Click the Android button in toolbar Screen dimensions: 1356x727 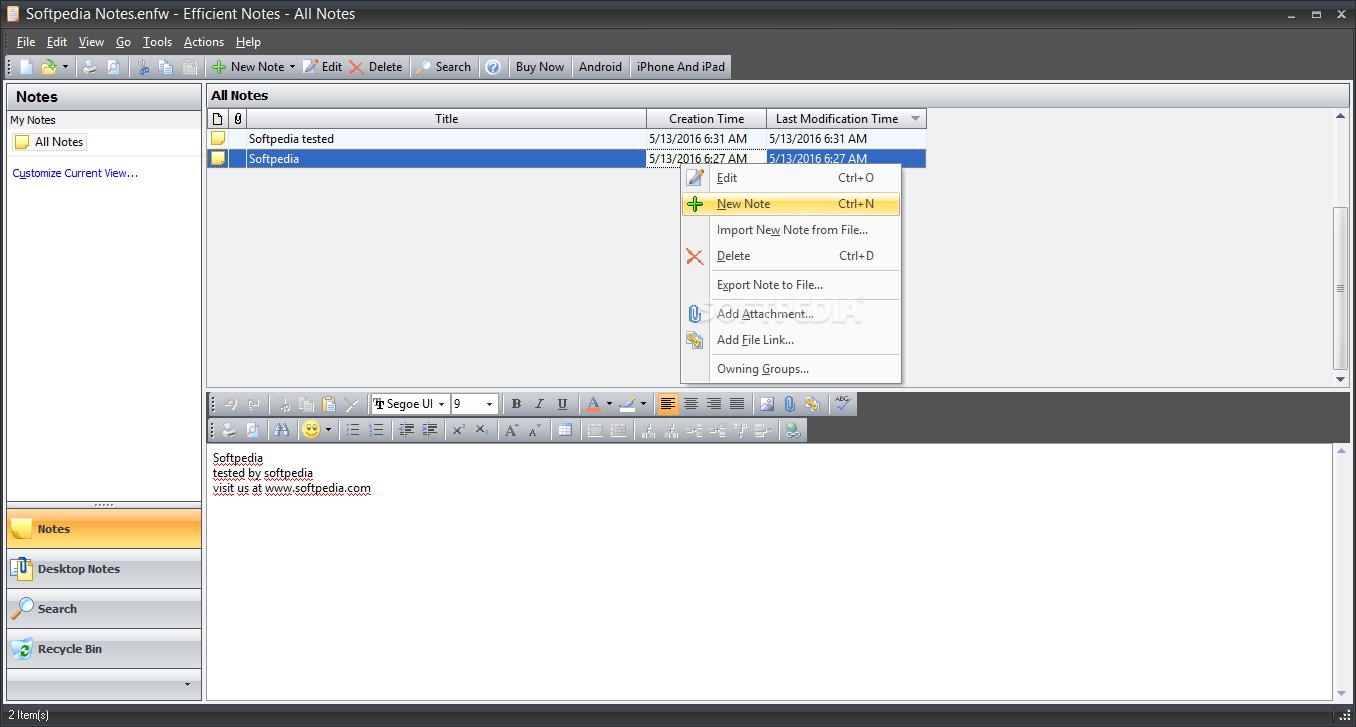tap(601, 67)
